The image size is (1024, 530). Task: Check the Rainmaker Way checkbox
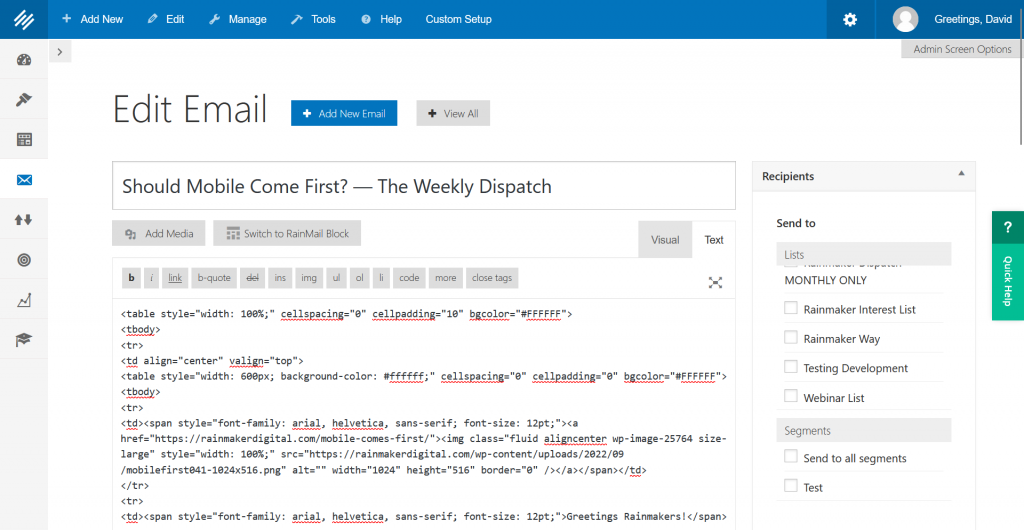click(791, 337)
